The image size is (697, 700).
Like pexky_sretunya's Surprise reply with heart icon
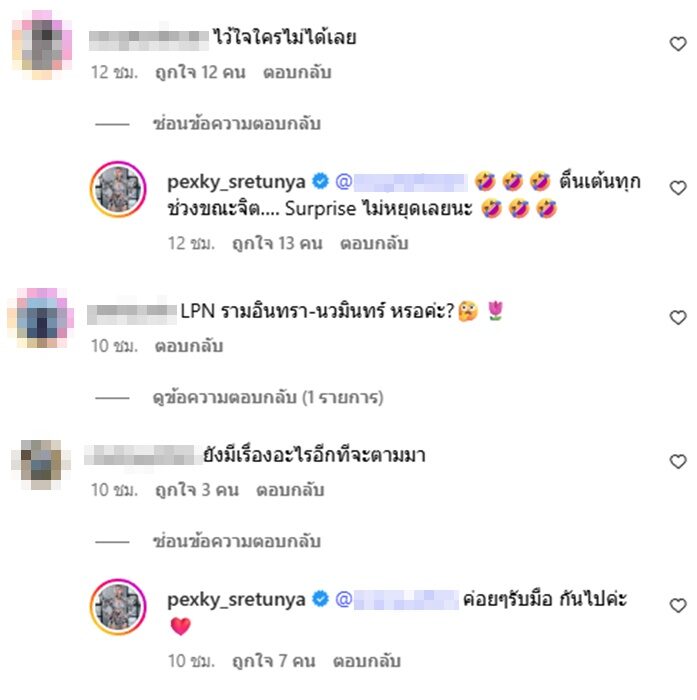click(x=678, y=188)
